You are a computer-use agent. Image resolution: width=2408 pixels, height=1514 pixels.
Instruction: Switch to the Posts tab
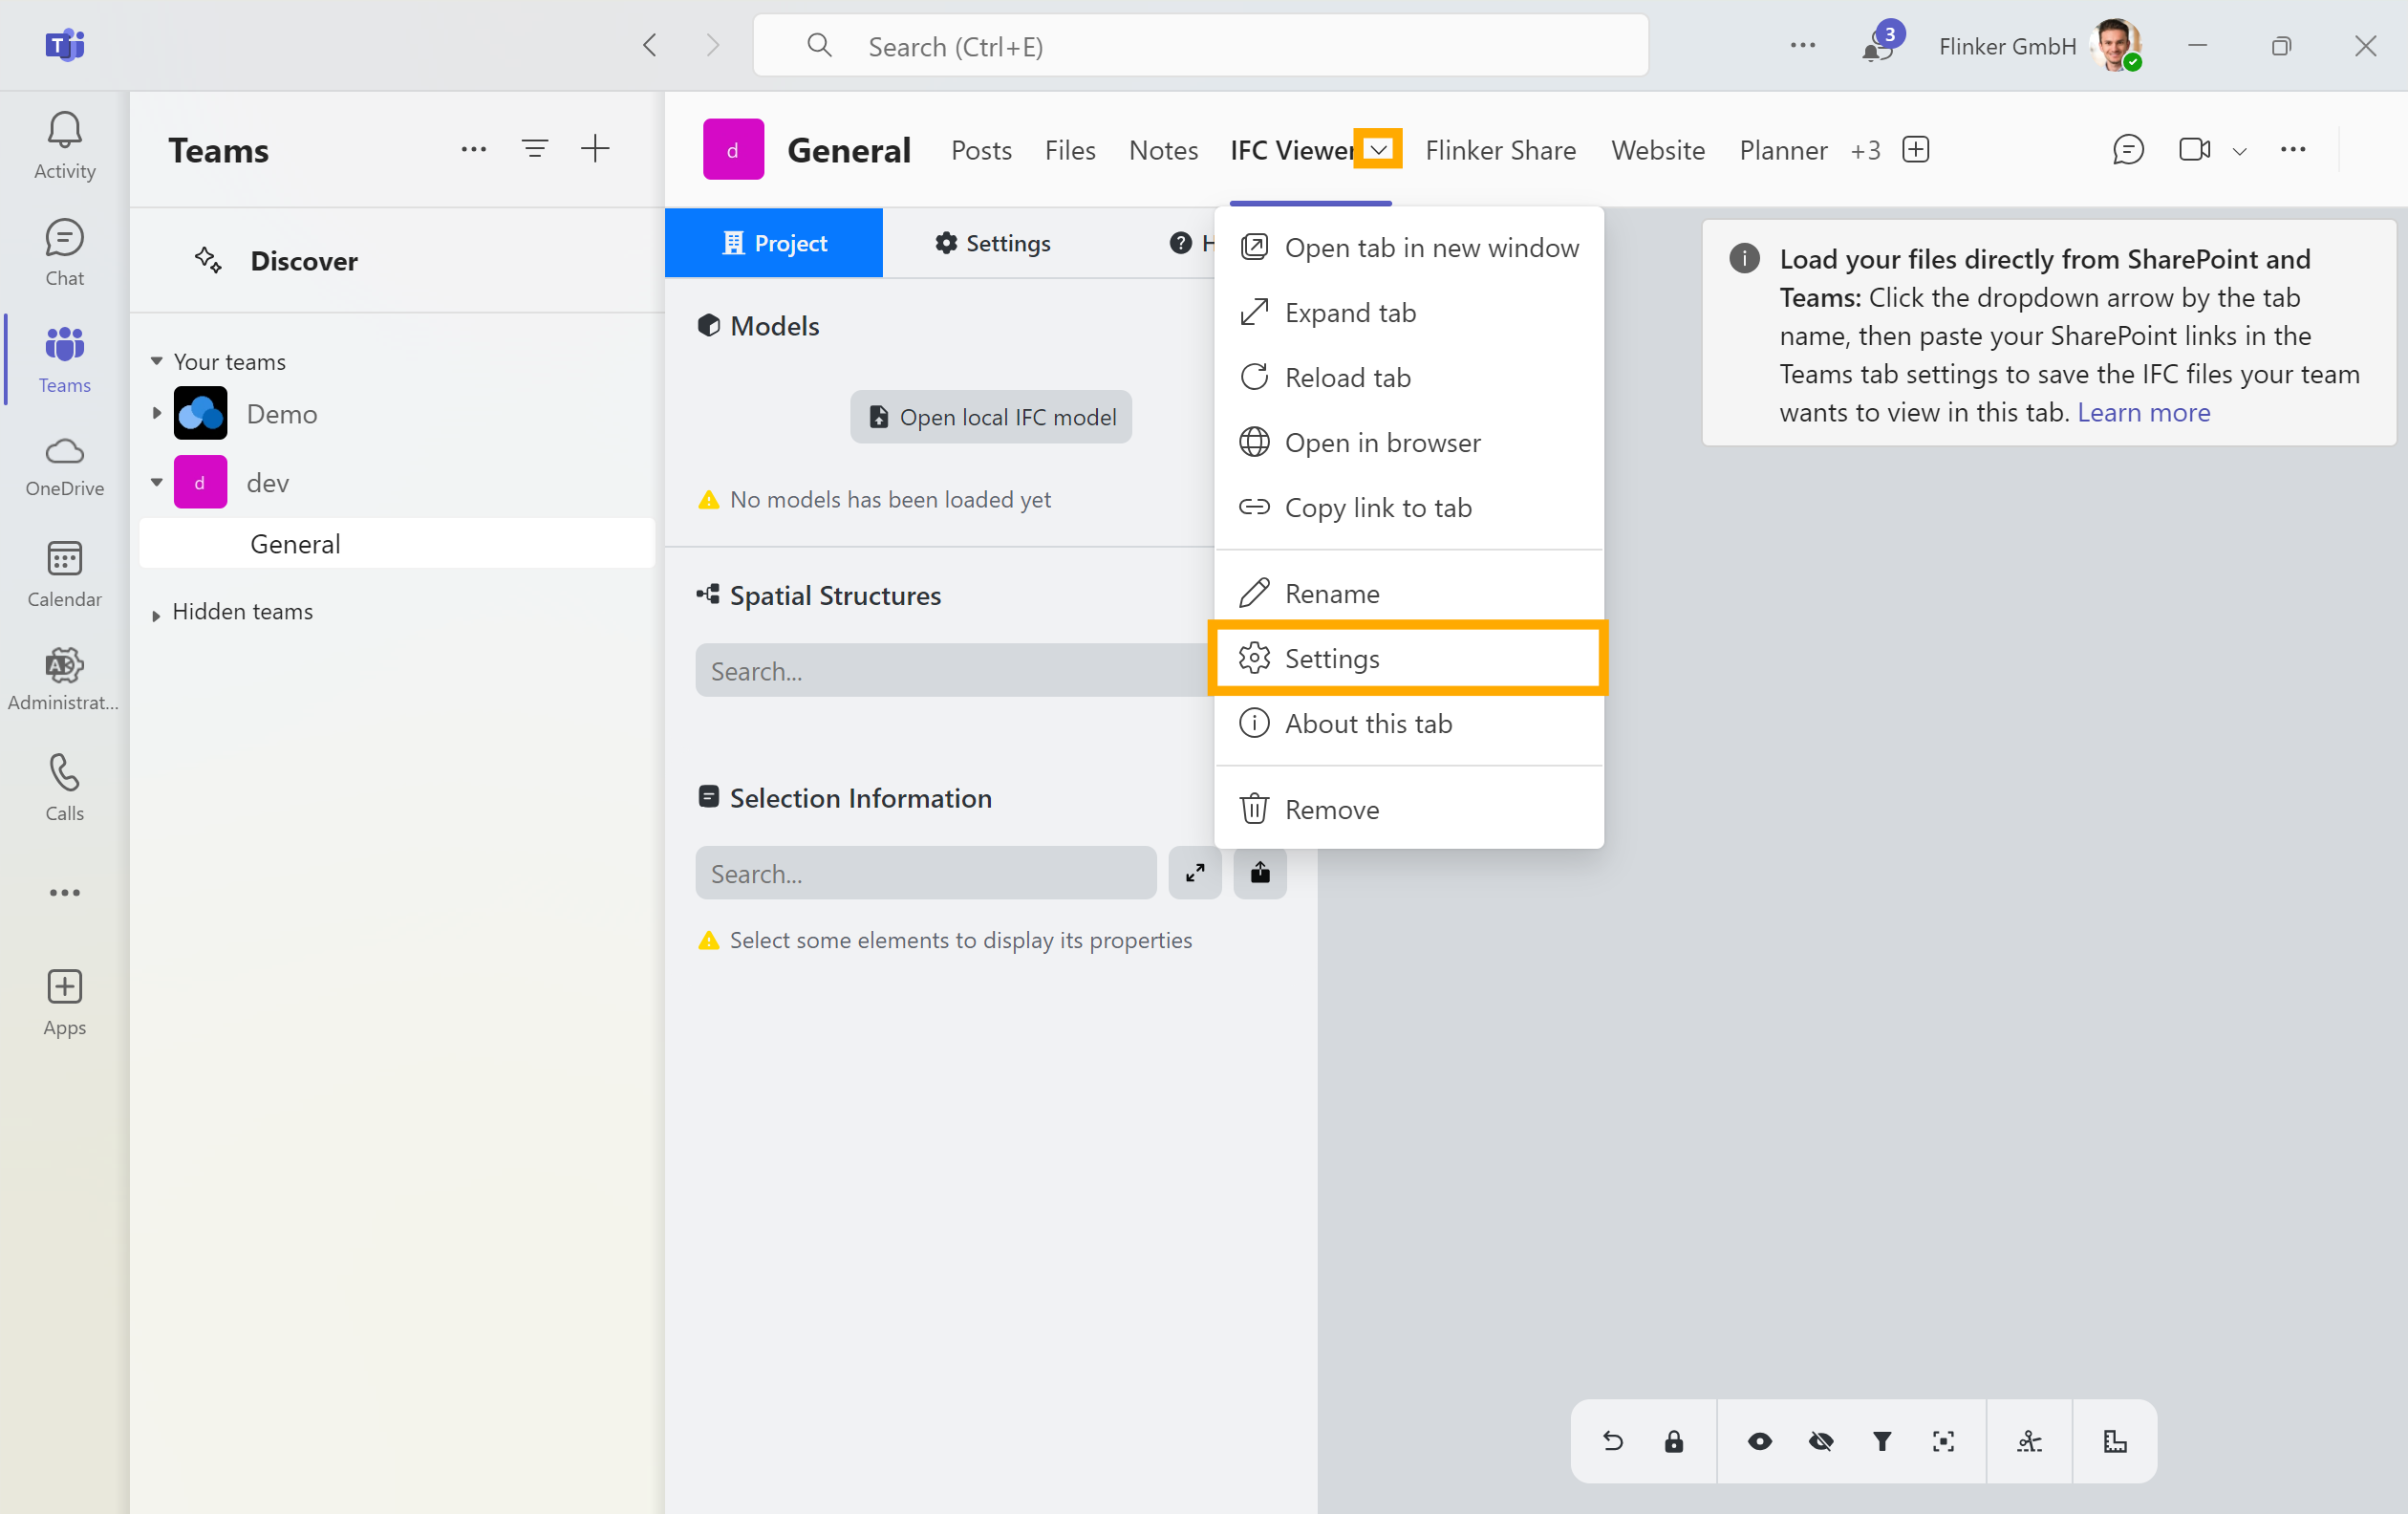click(x=981, y=150)
